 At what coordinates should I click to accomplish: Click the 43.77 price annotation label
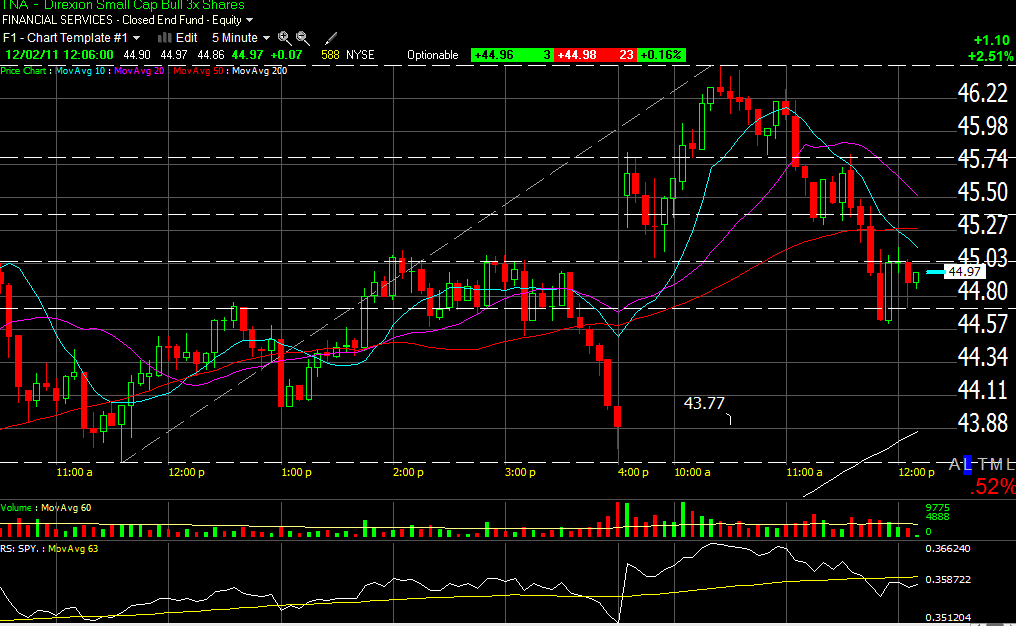click(x=703, y=403)
